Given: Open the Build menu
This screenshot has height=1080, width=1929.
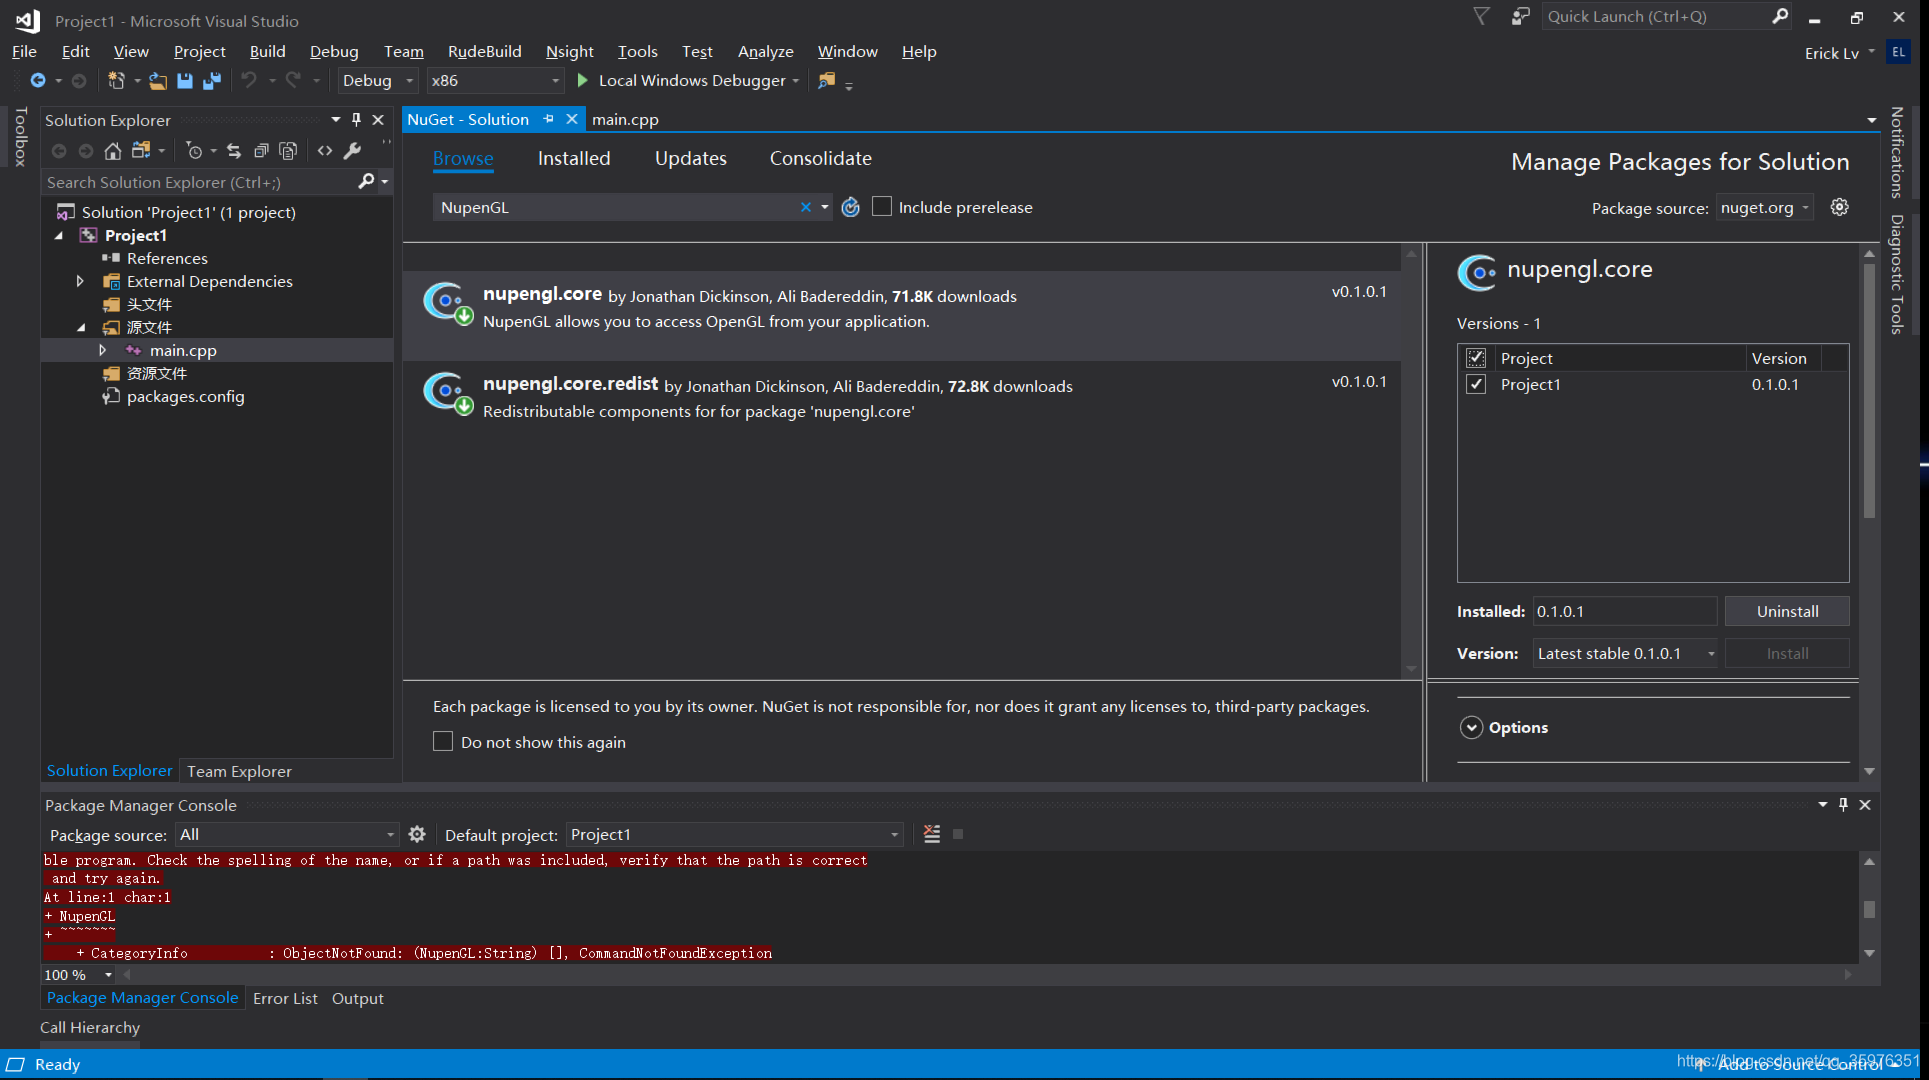Looking at the screenshot, I should pyautogui.click(x=267, y=51).
